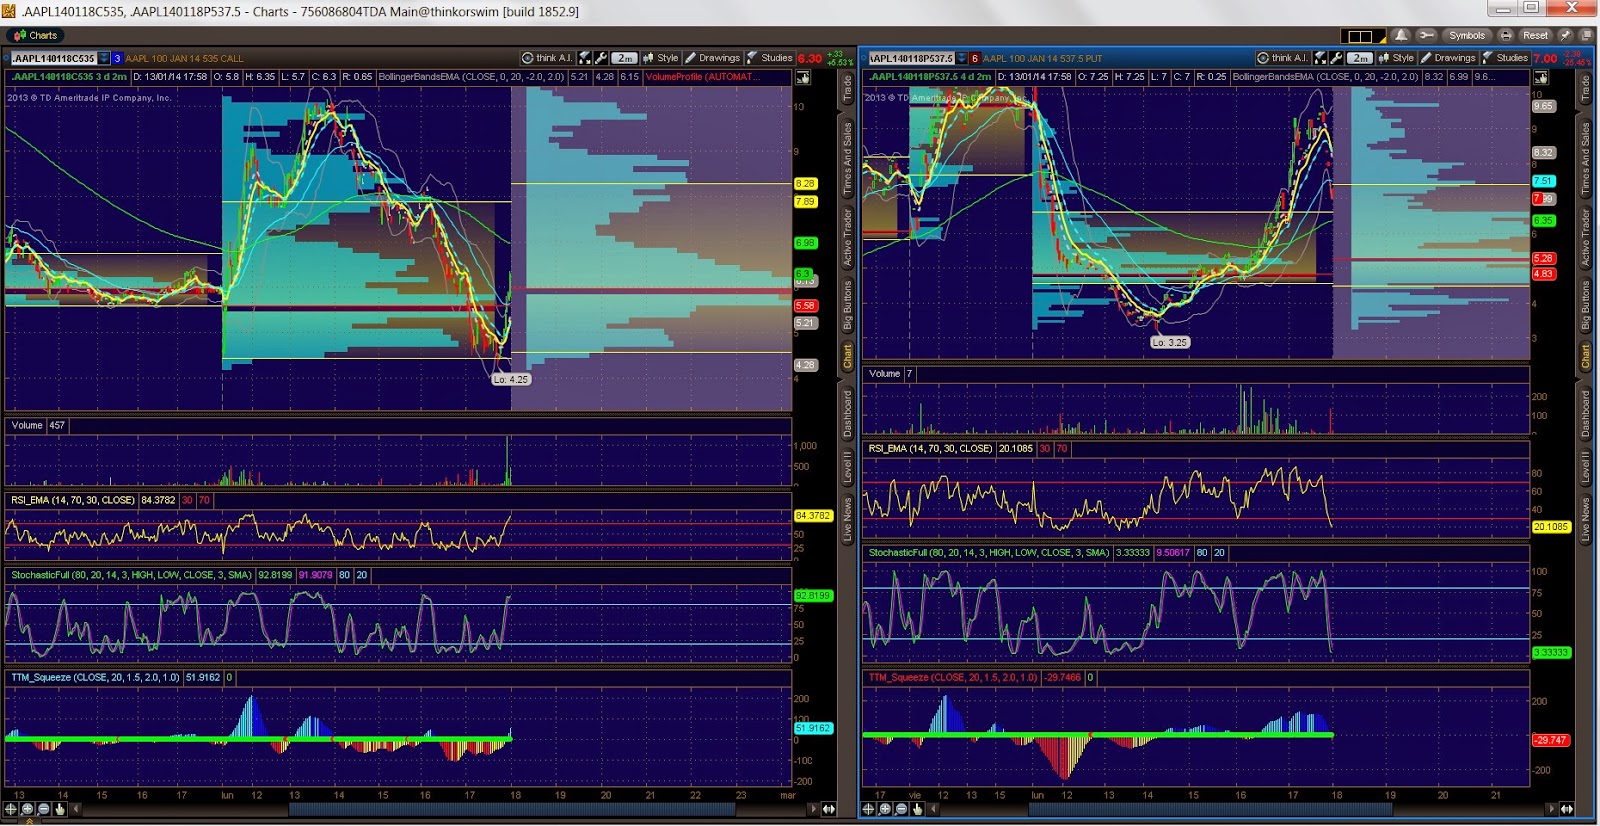Select the Chart side tab of left chart

tap(847, 357)
